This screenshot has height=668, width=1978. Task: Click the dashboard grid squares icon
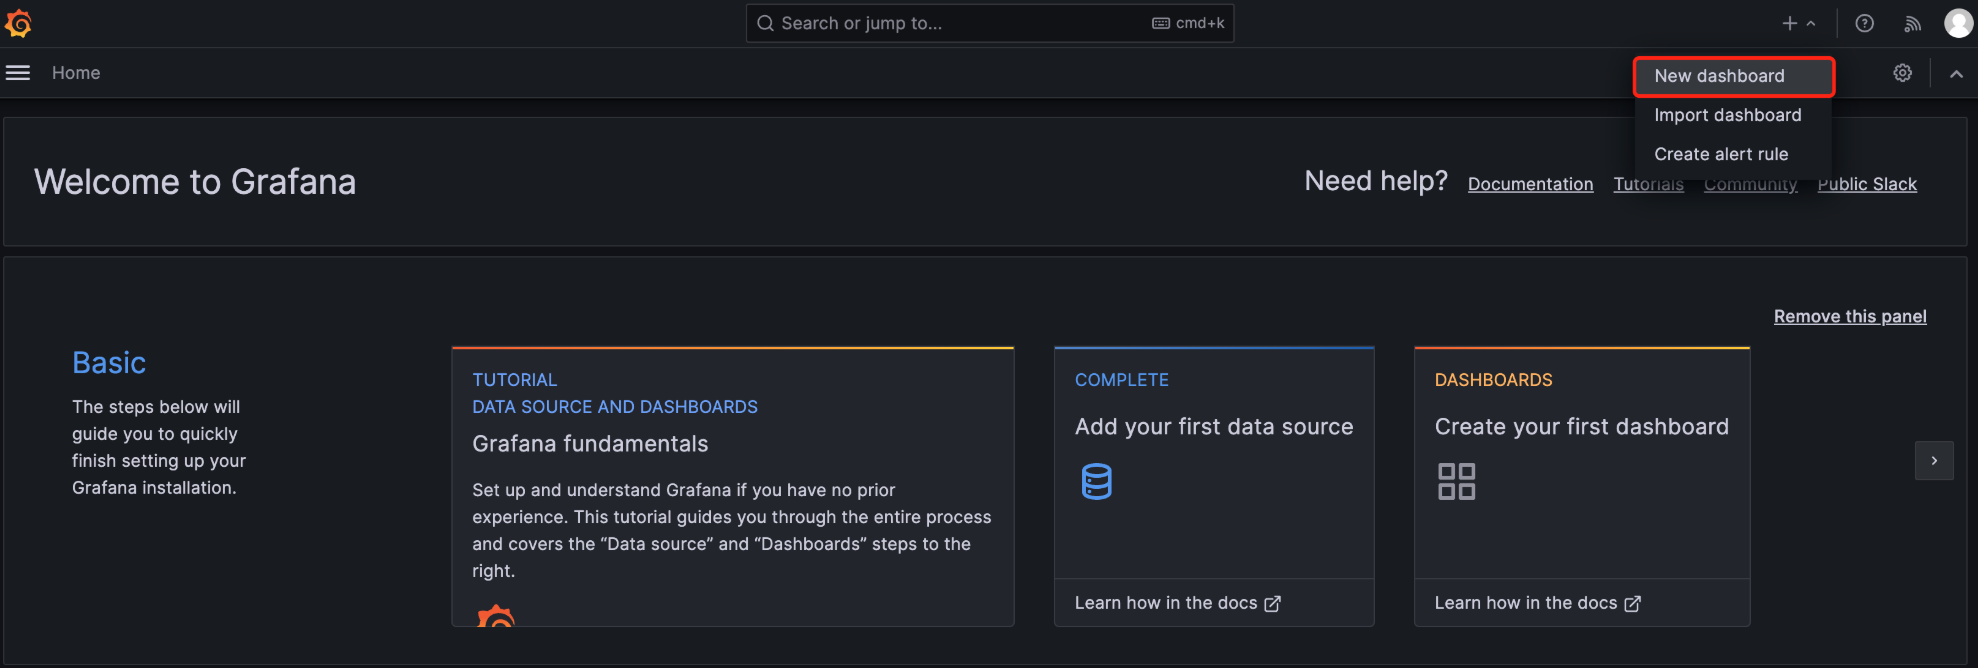click(1456, 481)
